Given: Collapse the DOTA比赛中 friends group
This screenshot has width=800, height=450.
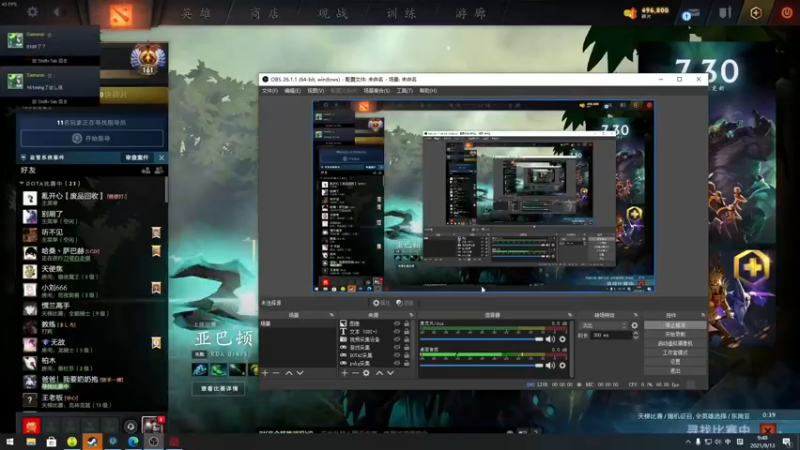Looking at the screenshot, I should [x=22, y=183].
